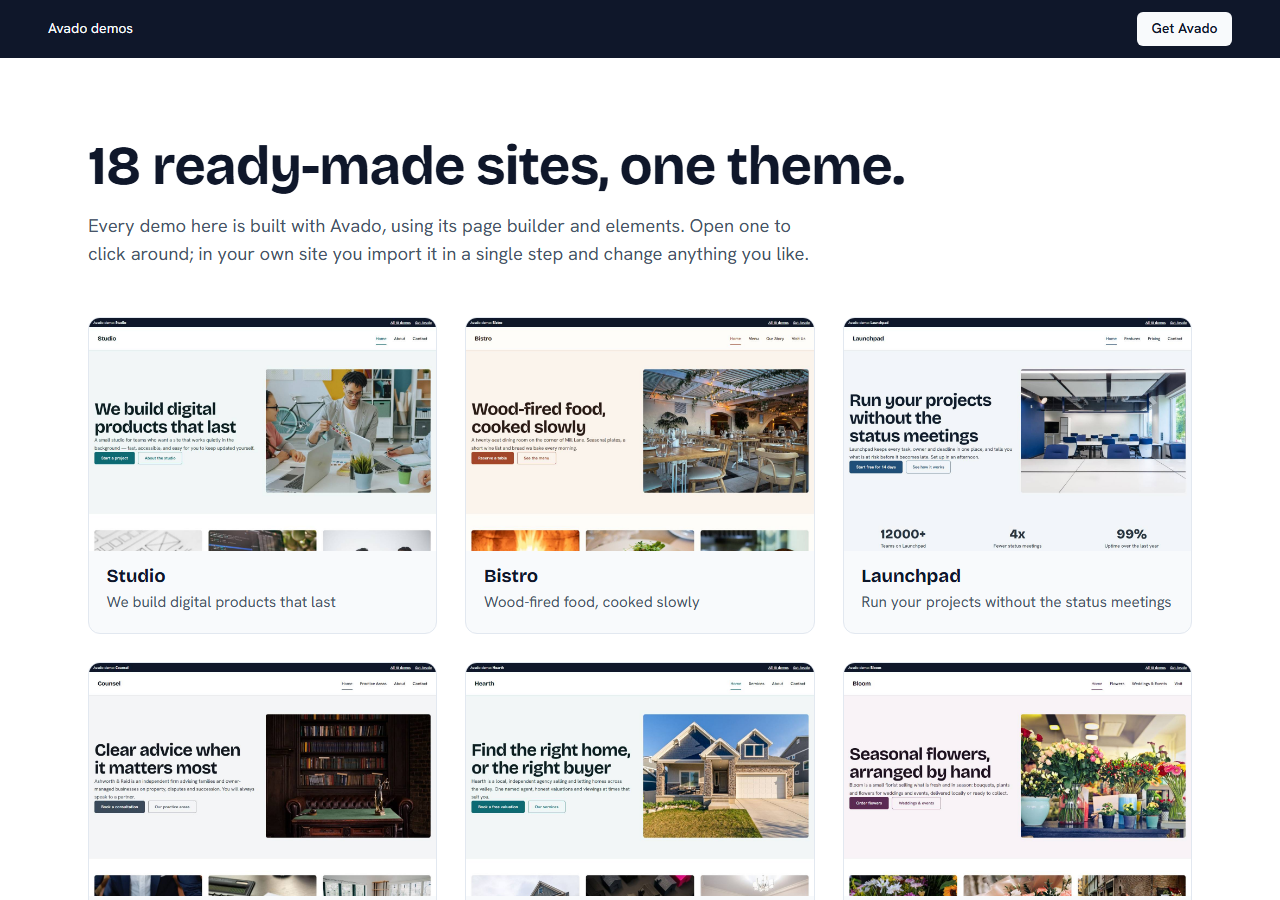Click the Bistro card title
Viewport: 1280px width, 900px height.
[x=511, y=576]
